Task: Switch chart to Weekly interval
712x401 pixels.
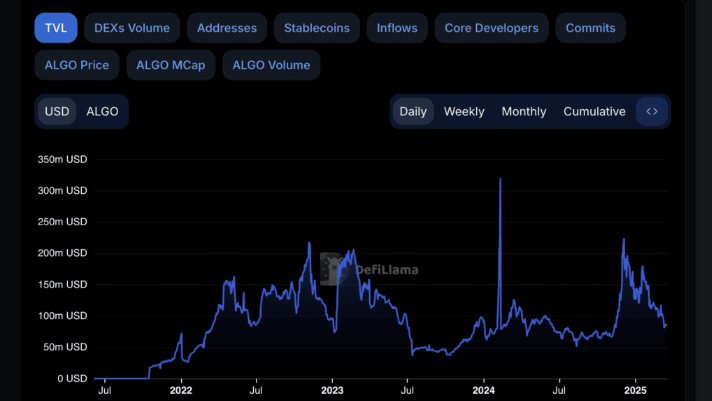Action: (x=464, y=111)
